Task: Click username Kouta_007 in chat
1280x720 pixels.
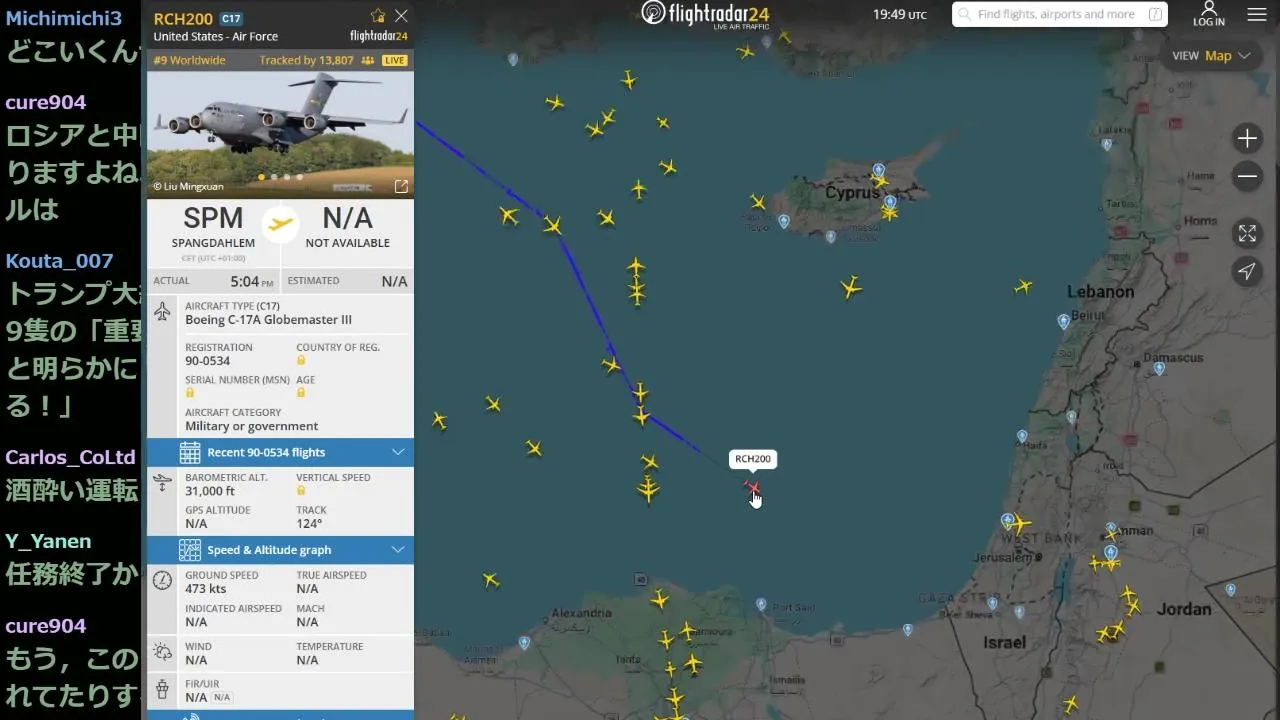Action: [59, 261]
